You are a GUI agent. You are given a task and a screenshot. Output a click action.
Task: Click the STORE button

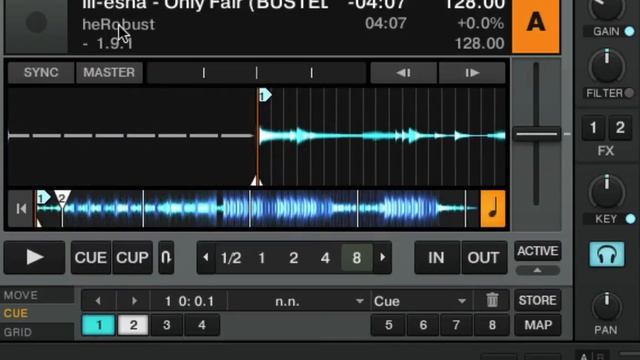[x=538, y=300]
